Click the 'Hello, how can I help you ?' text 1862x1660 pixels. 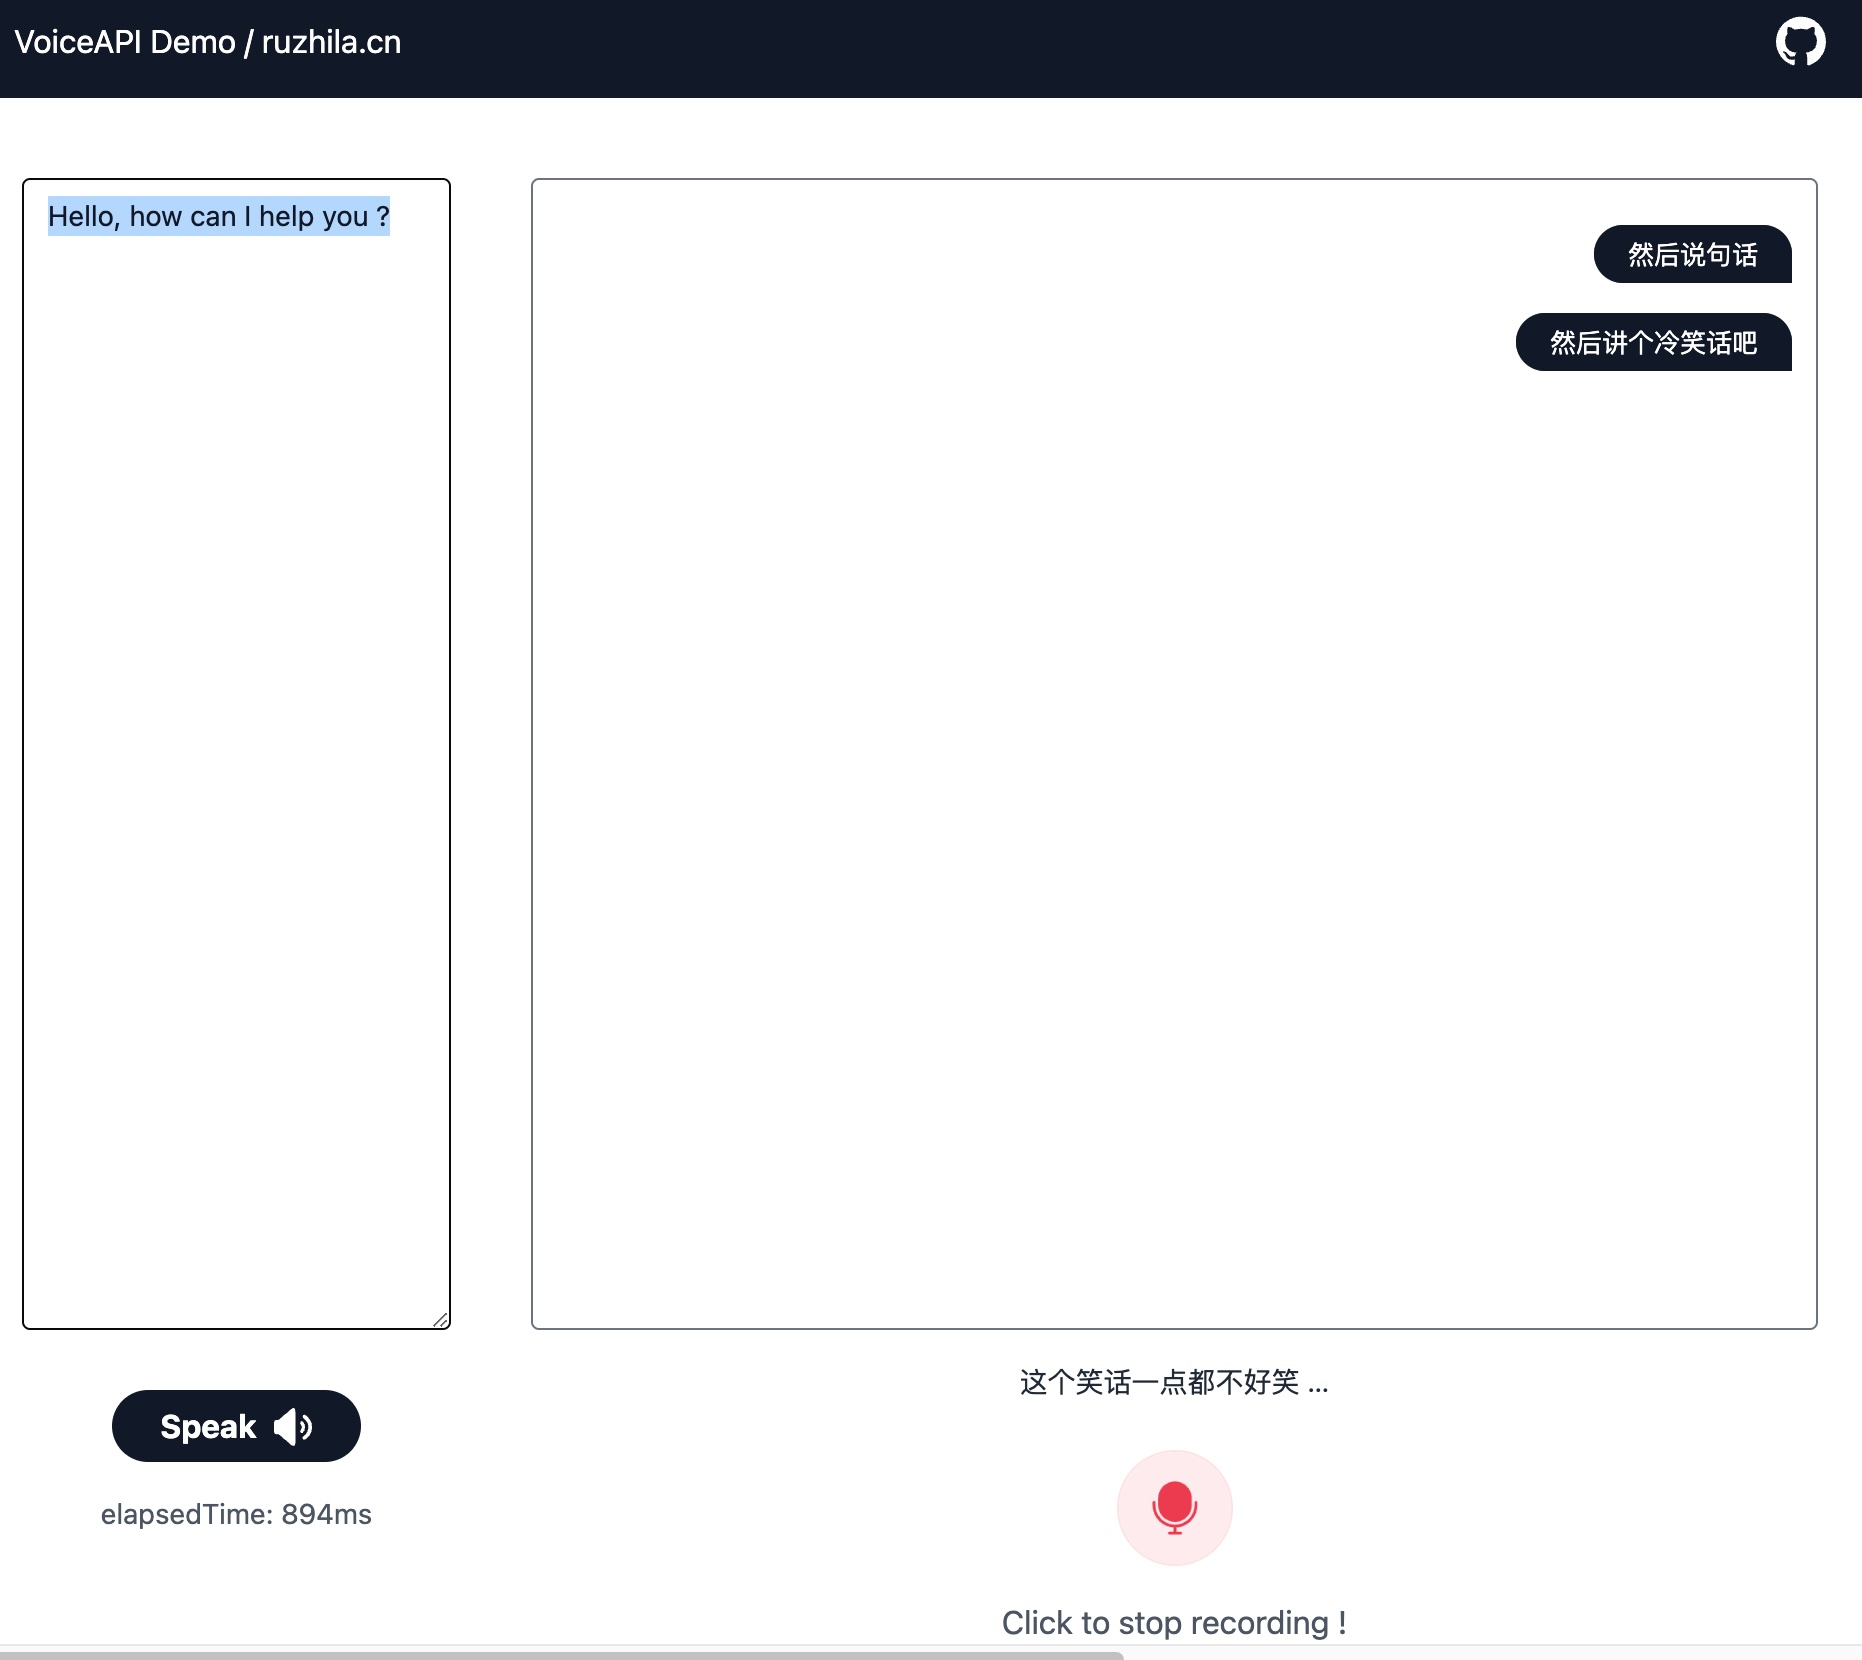pyautogui.click(x=218, y=216)
